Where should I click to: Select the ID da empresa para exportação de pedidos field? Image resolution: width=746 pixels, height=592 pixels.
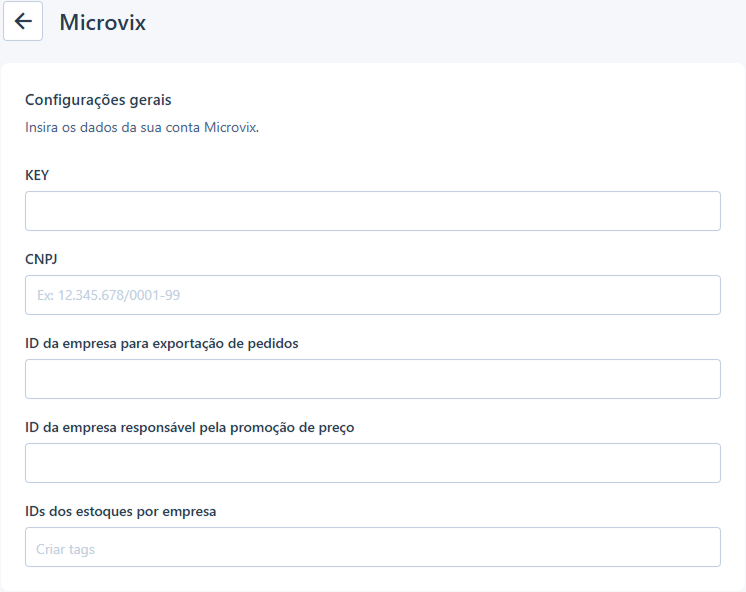(x=373, y=379)
